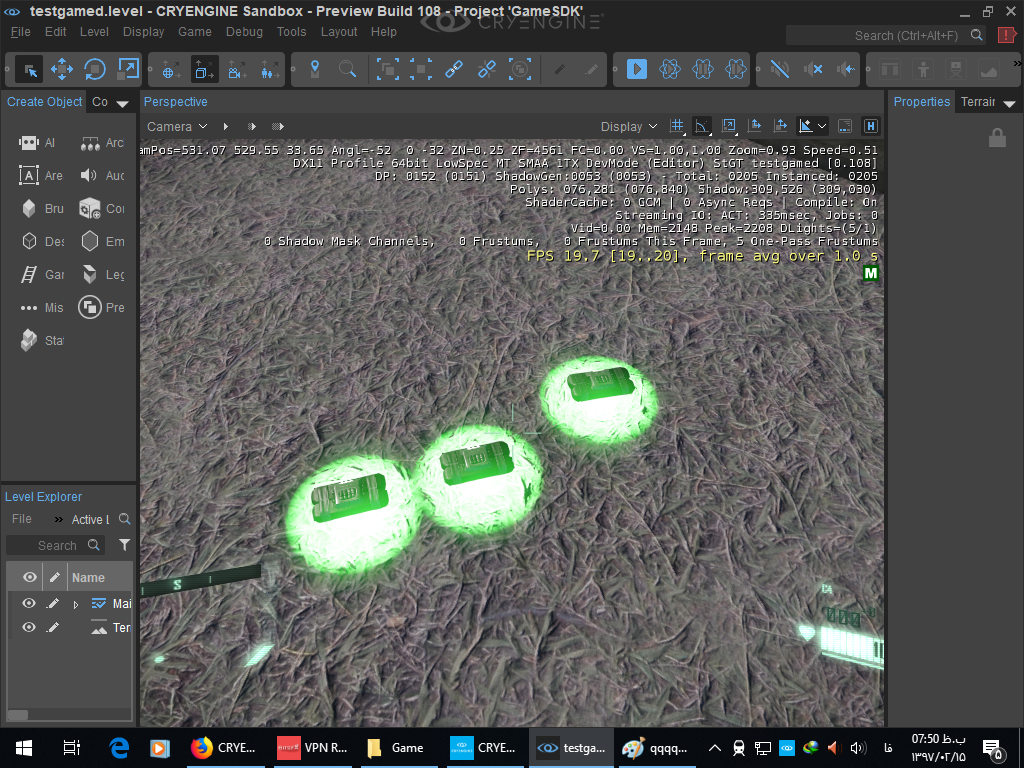Switch to world coordinate system icon
The image size is (1024, 768).
(171, 69)
